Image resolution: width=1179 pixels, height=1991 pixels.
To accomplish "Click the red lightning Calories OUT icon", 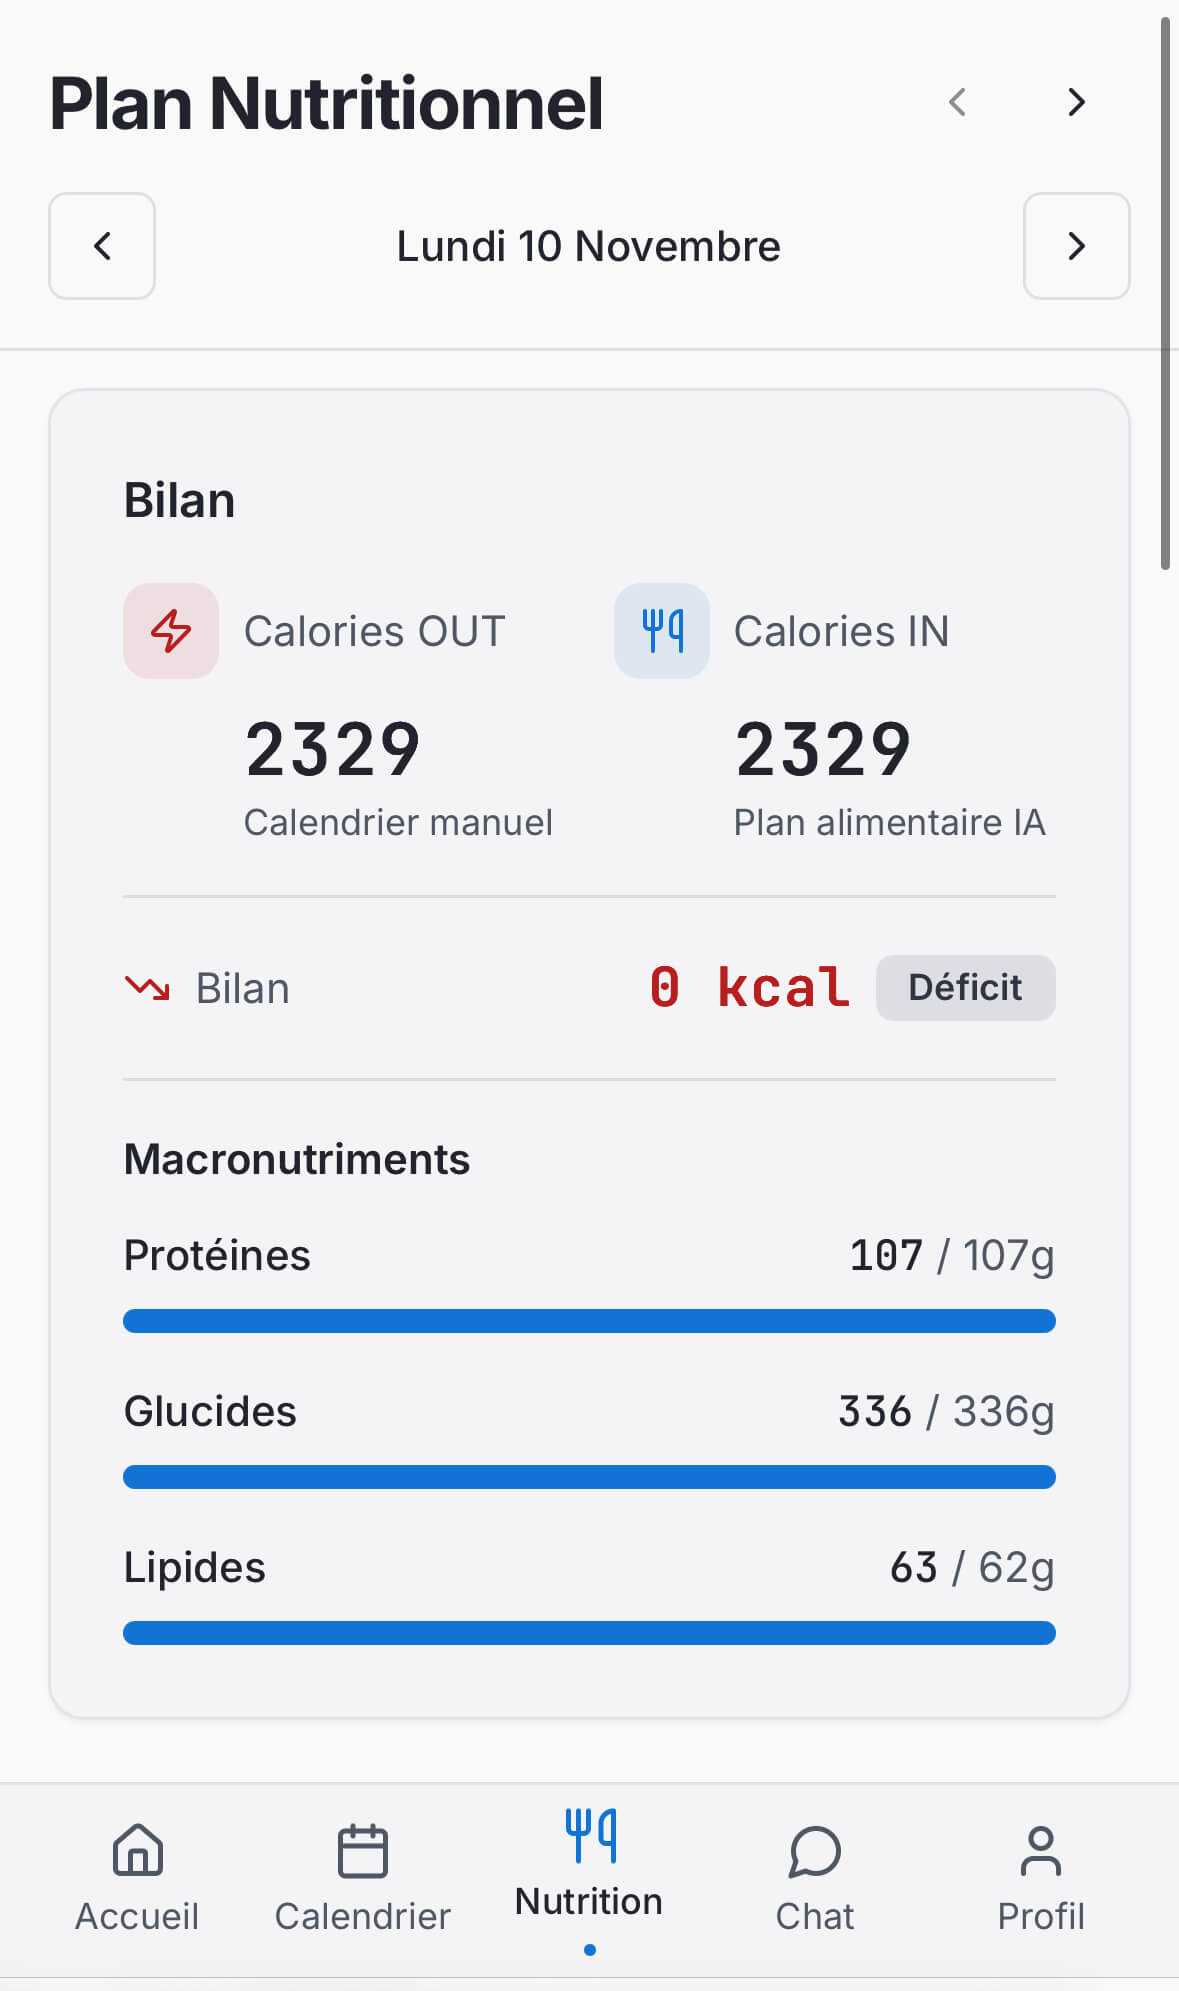I will 171,631.
